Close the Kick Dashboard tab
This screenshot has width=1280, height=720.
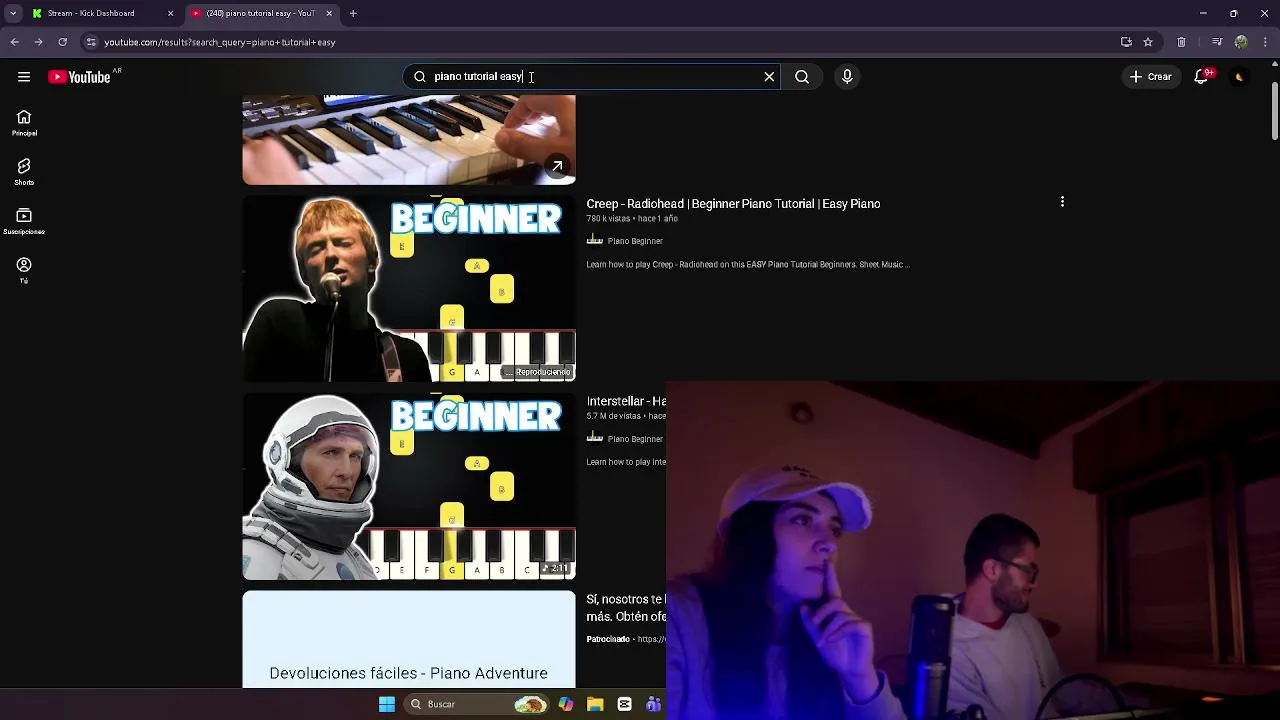[x=170, y=13]
